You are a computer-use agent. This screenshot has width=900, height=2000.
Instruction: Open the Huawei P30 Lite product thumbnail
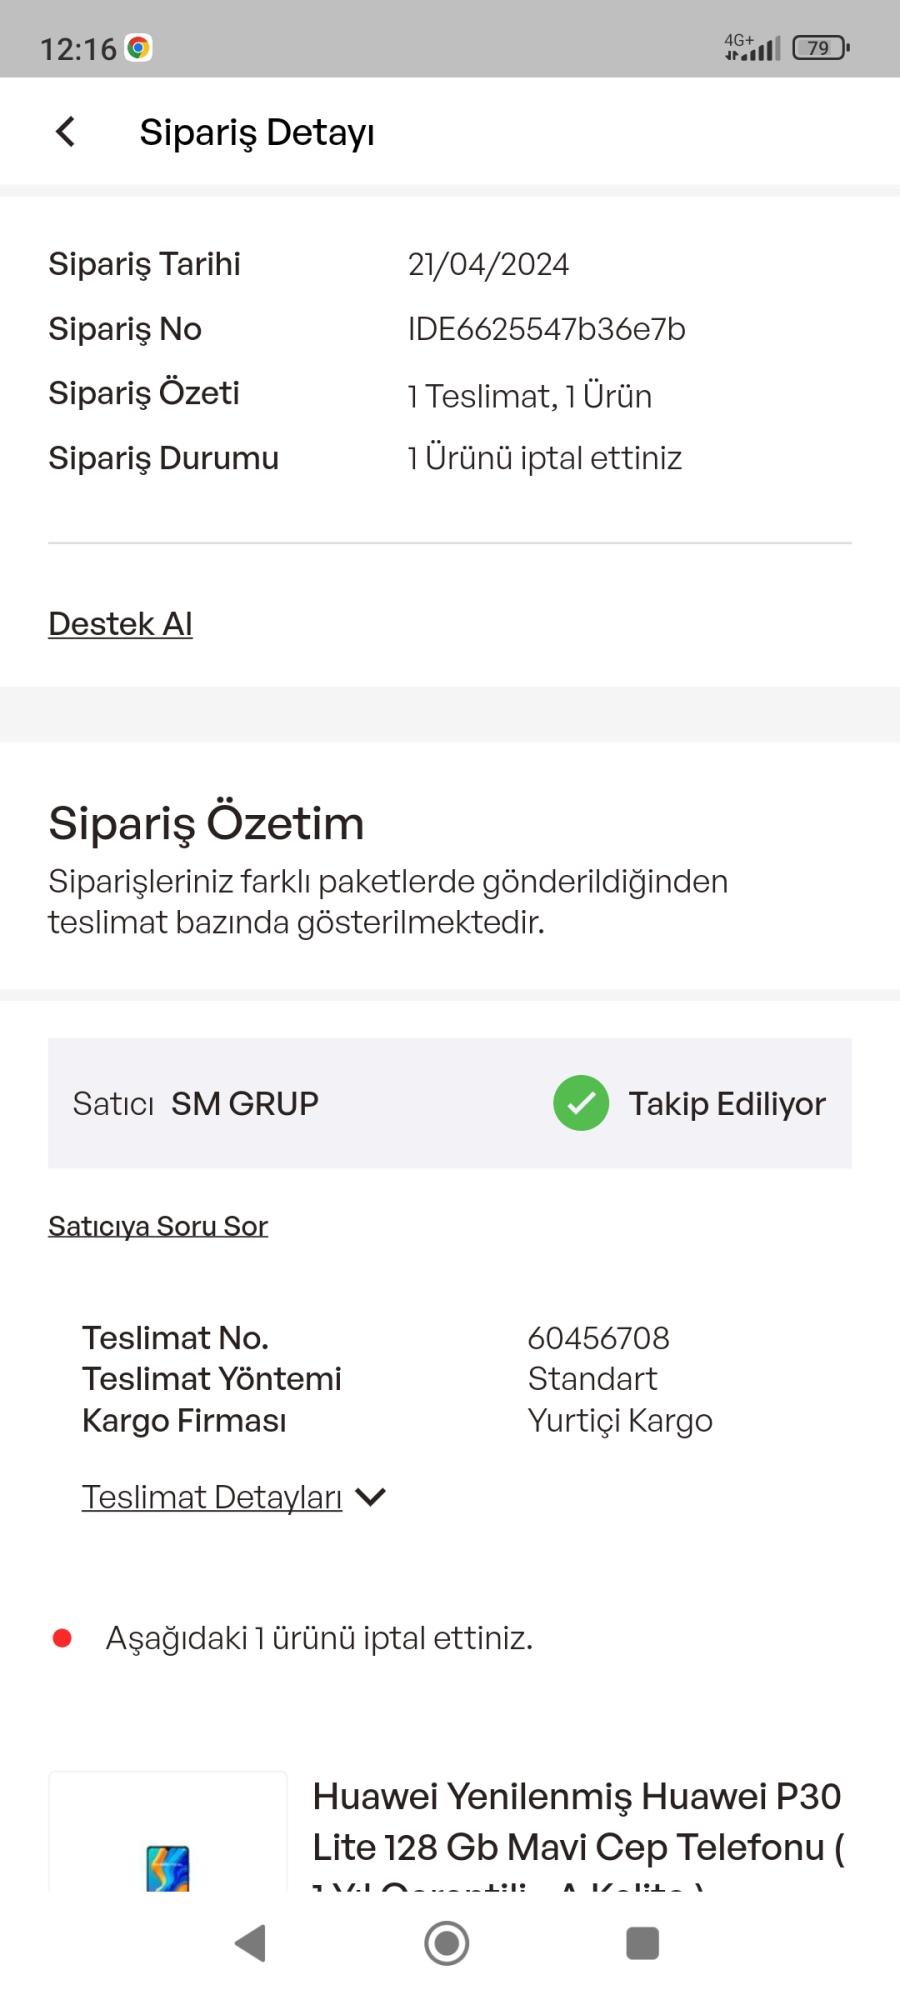point(168,1850)
